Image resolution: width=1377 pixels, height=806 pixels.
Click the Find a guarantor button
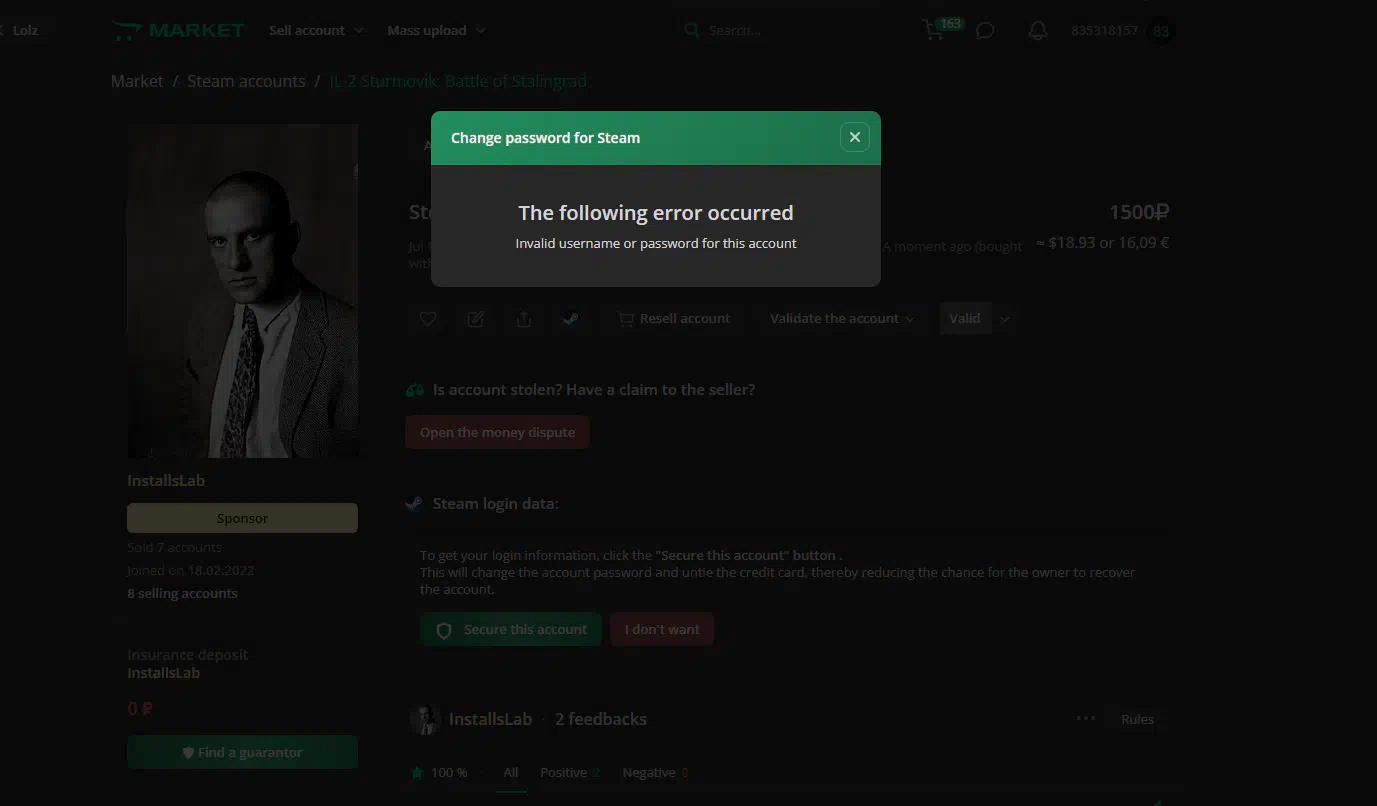pos(242,752)
